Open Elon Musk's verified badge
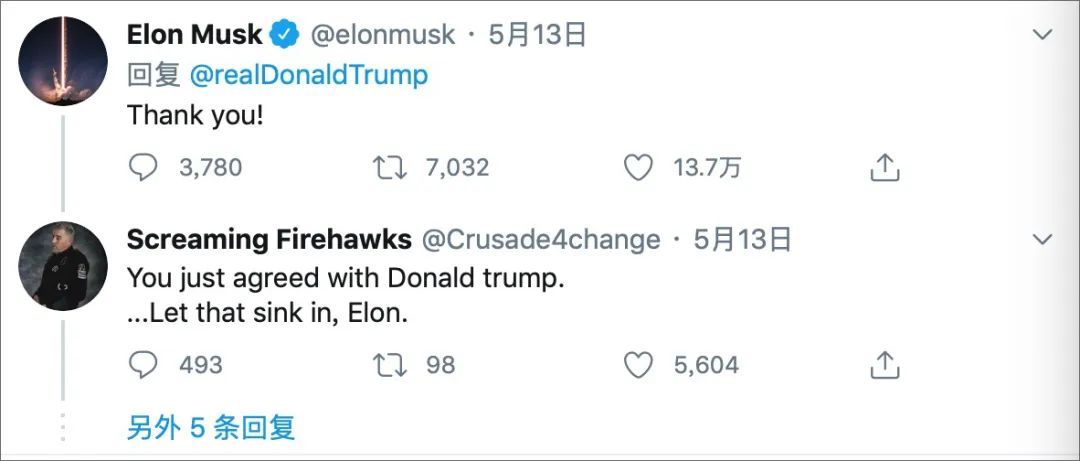 (x=285, y=35)
